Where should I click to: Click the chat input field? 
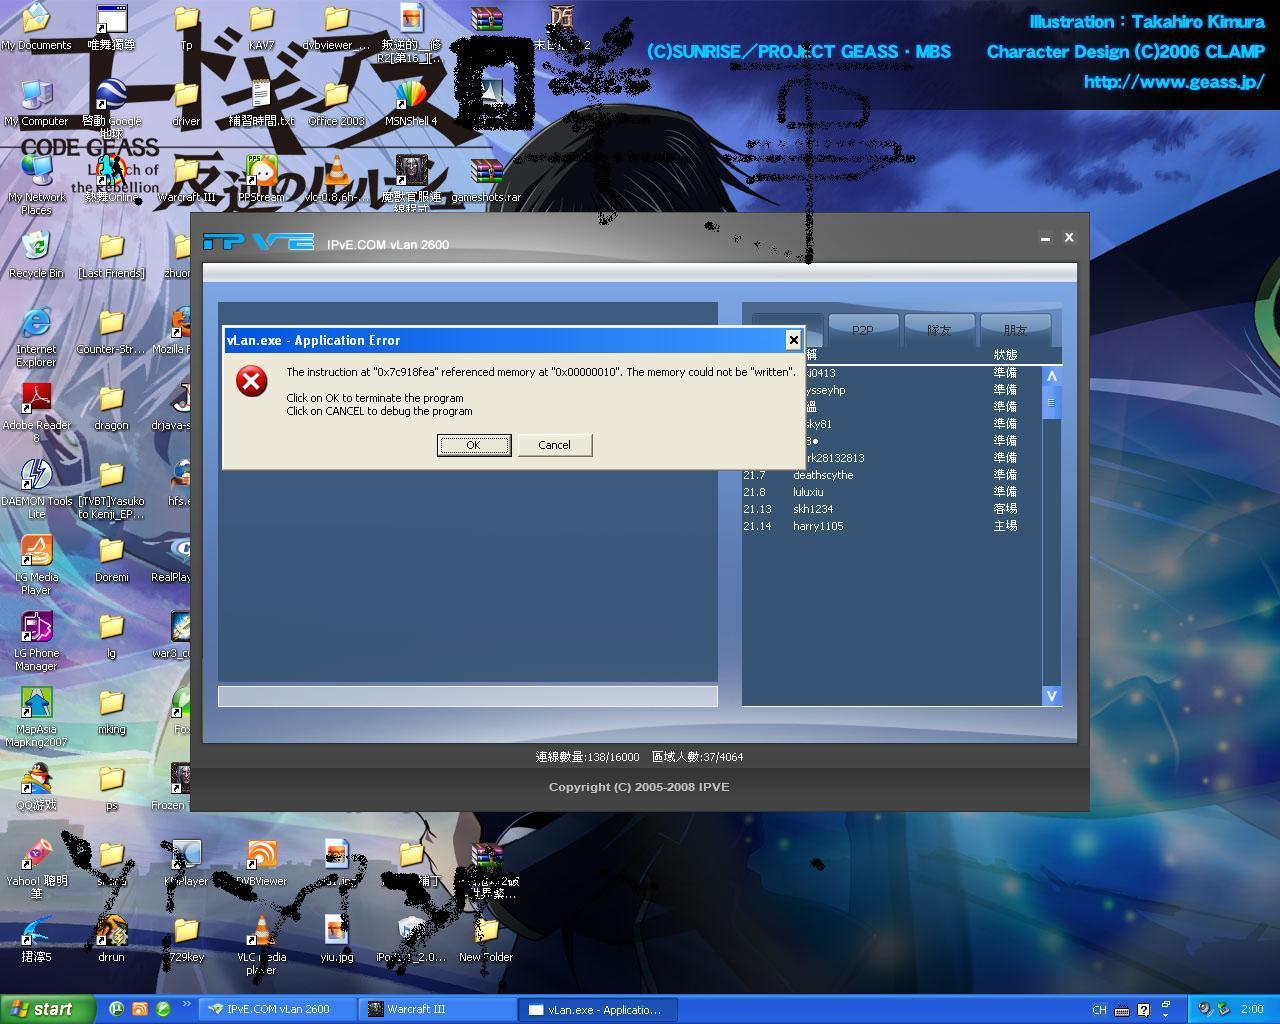pos(467,696)
